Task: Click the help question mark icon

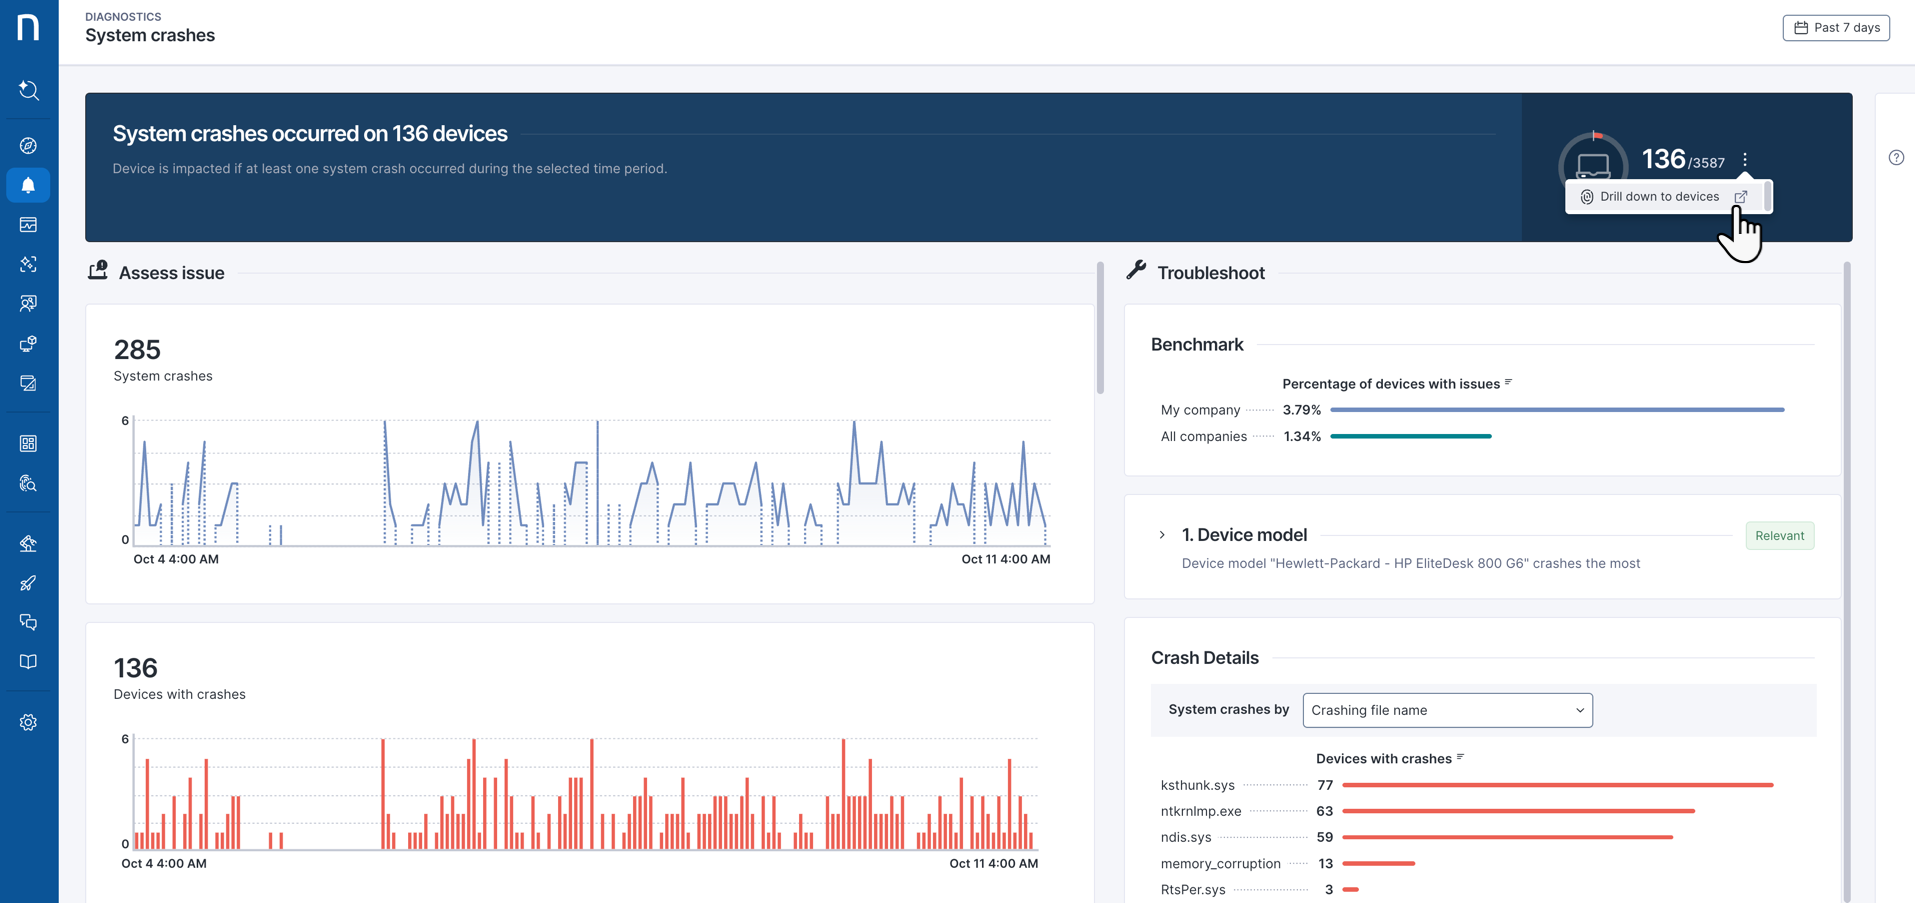Action: click(1896, 158)
